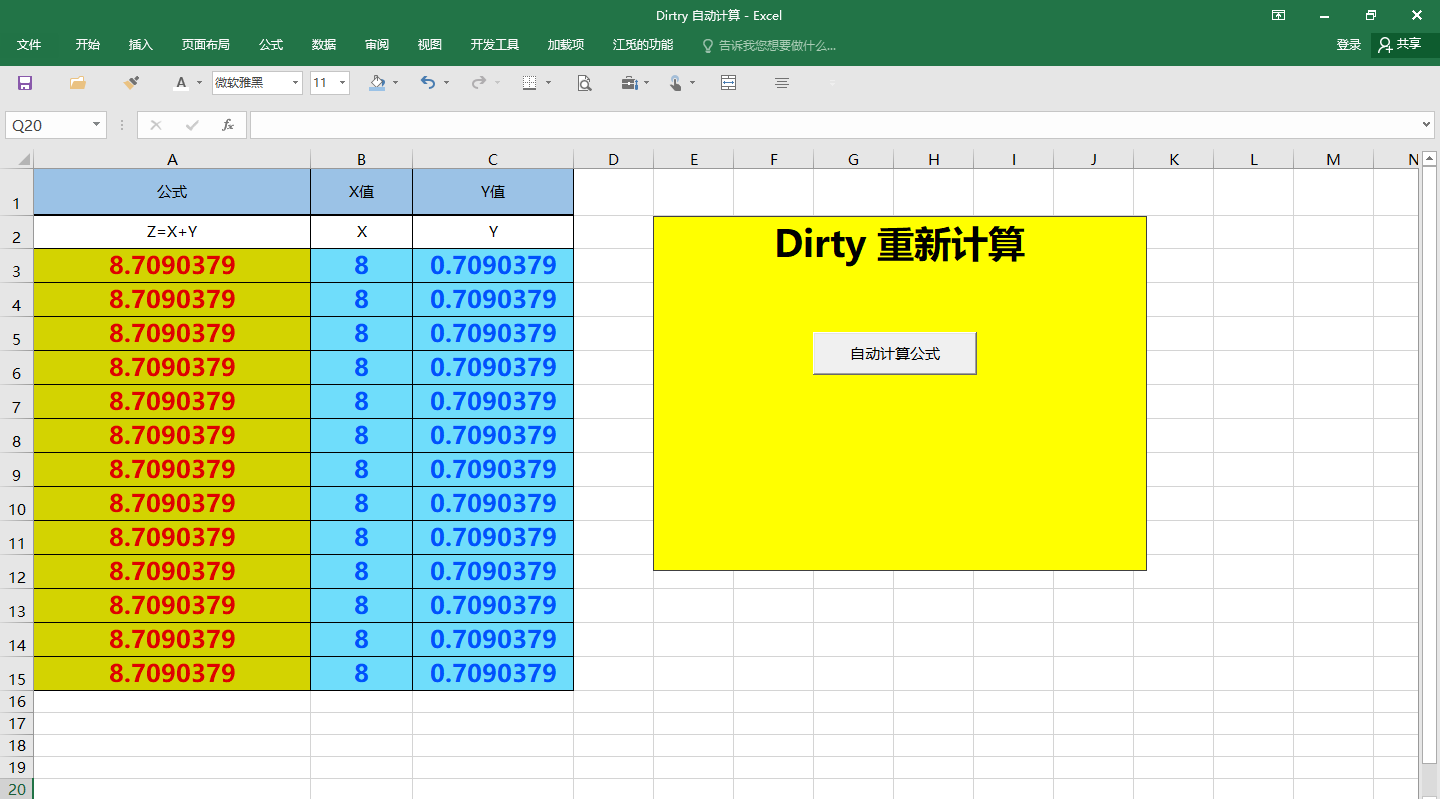
Task: Expand the toolbox icon dropdown arrow
Action: [x=647, y=83]
